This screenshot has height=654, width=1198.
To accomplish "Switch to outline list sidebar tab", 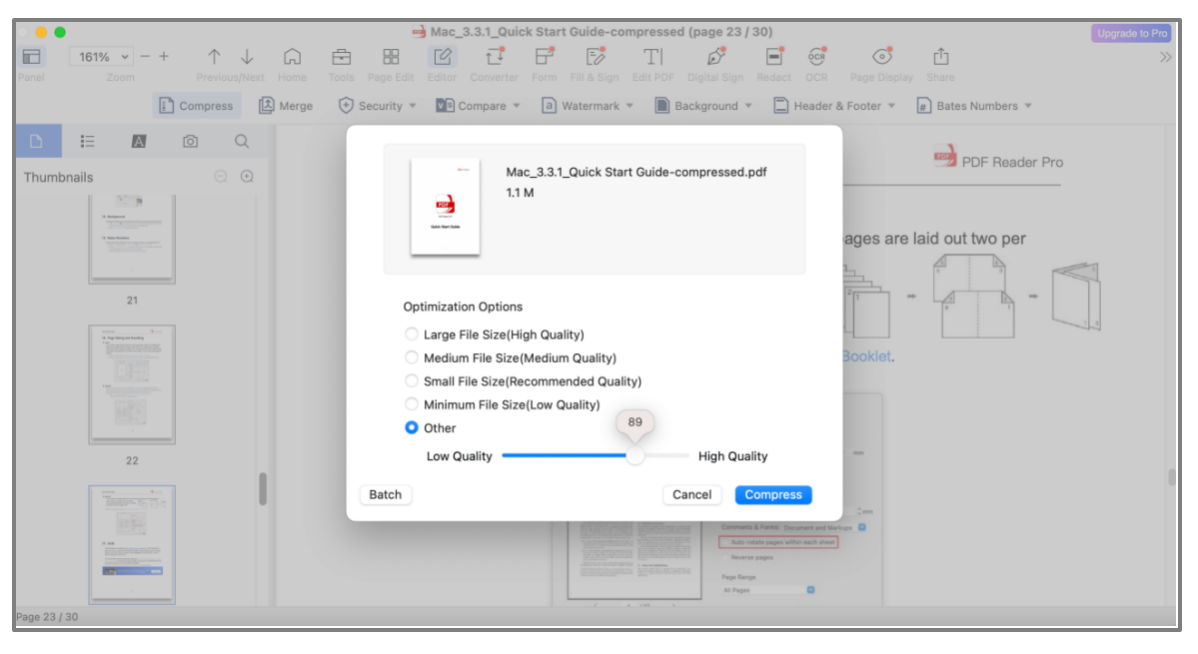I will 88,141.
